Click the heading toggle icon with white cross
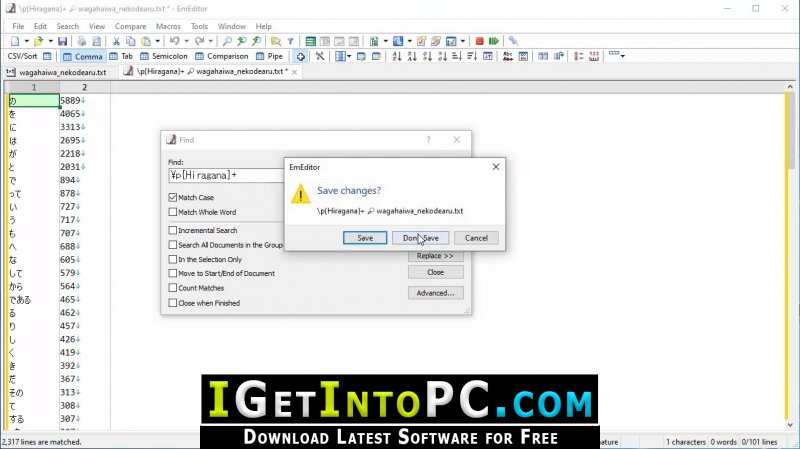Image resolution: width=800 pixels, height=449 pixels. pos(301,56)
